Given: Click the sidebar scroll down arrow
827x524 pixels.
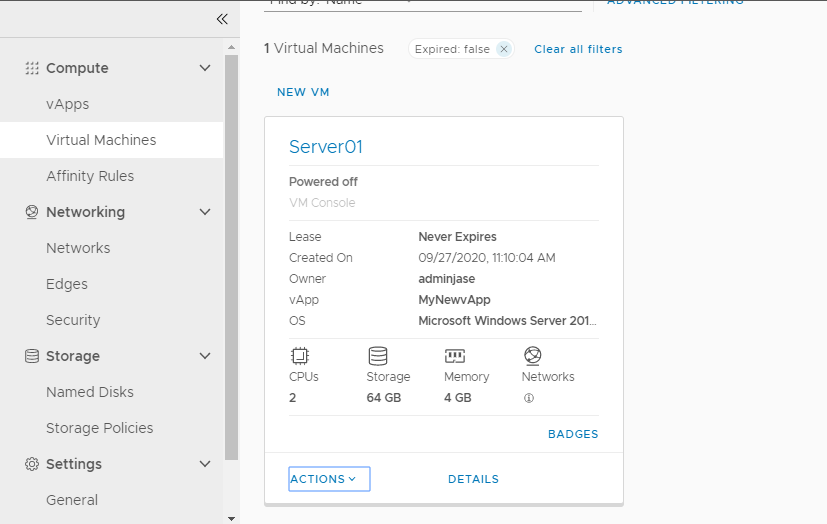Looking at the screenshot, I should tap(231, 519).
